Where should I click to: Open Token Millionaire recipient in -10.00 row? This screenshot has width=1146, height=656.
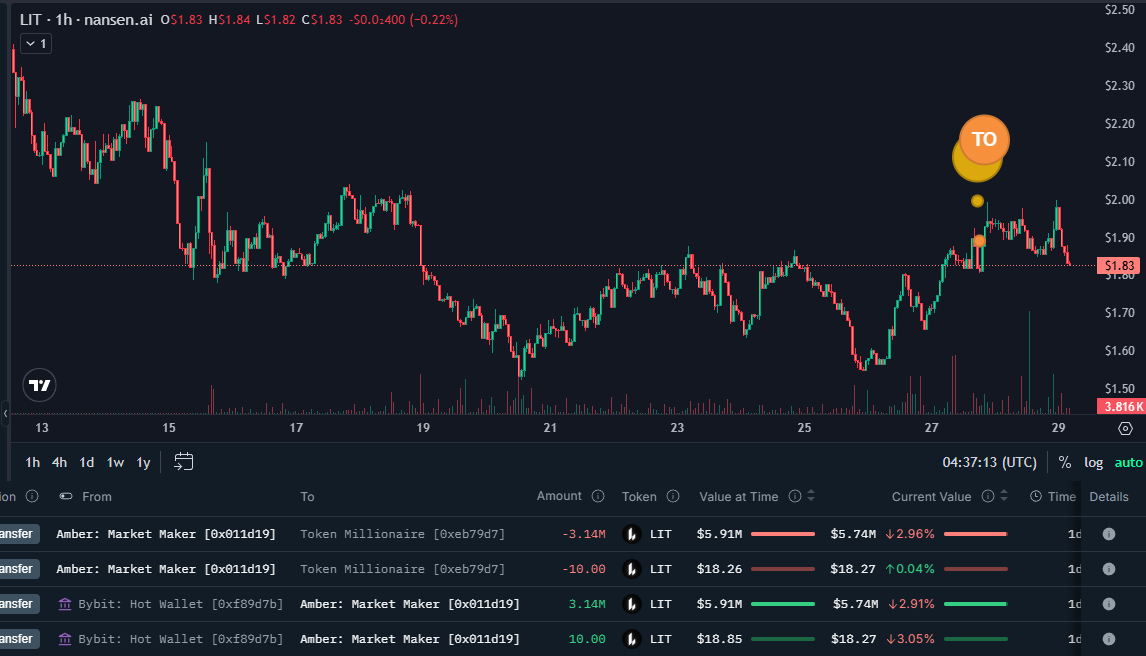pyautogui.click(x=403, y=569)
